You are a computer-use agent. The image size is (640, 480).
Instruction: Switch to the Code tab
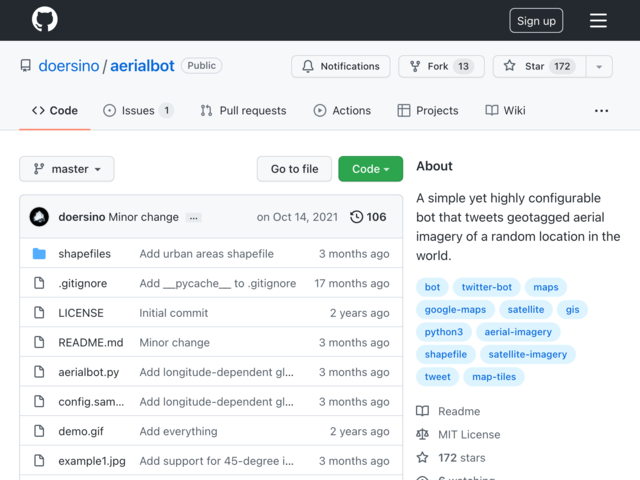pyautogui.click(x=55, y=111)
